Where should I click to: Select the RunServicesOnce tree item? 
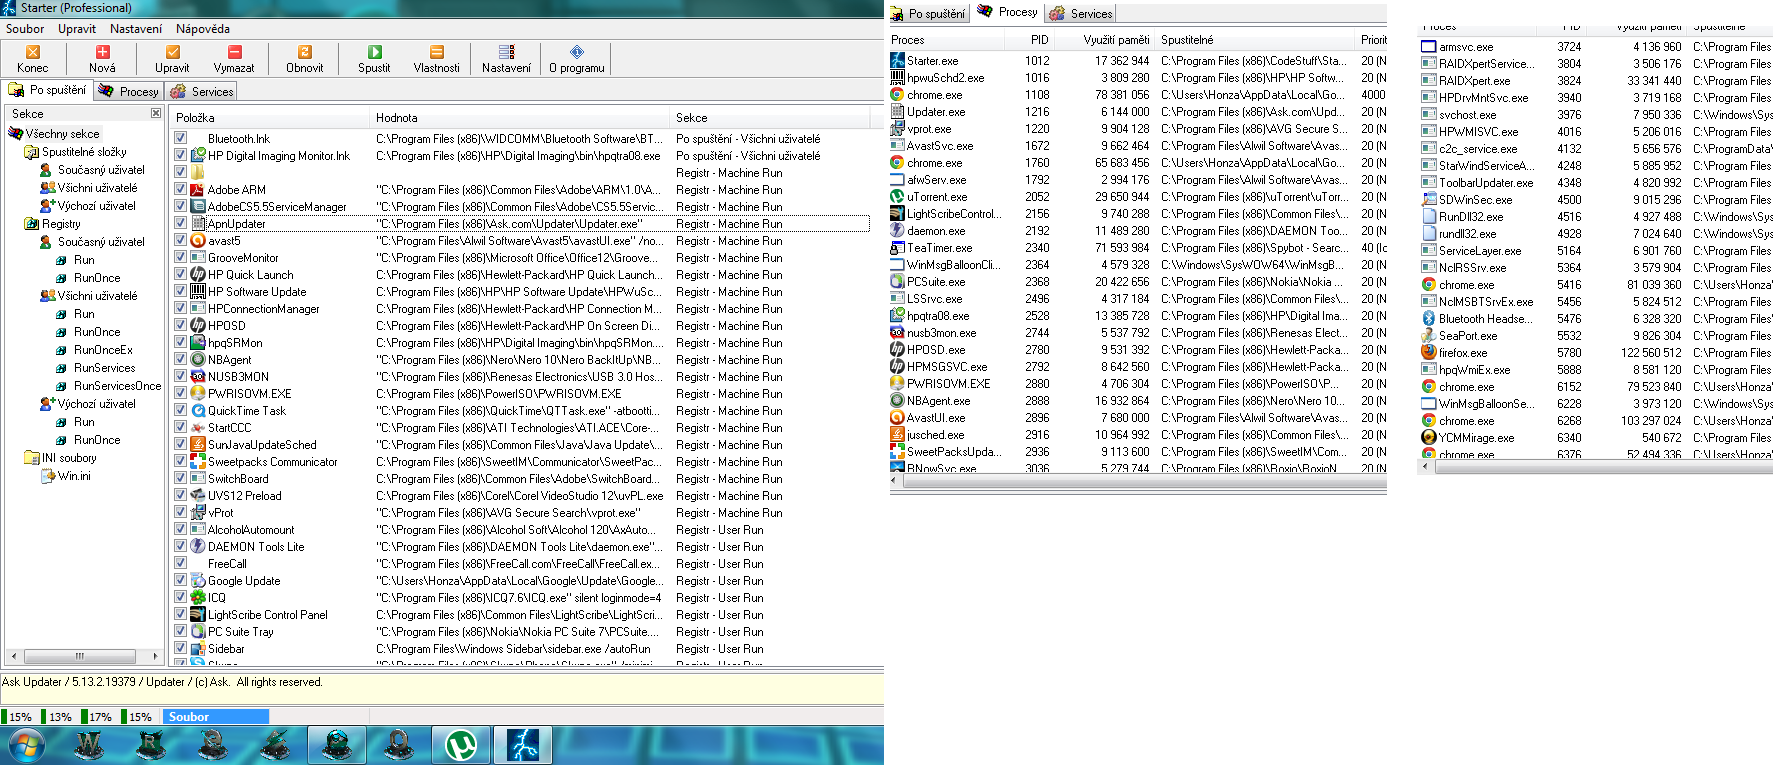[117, 385]
